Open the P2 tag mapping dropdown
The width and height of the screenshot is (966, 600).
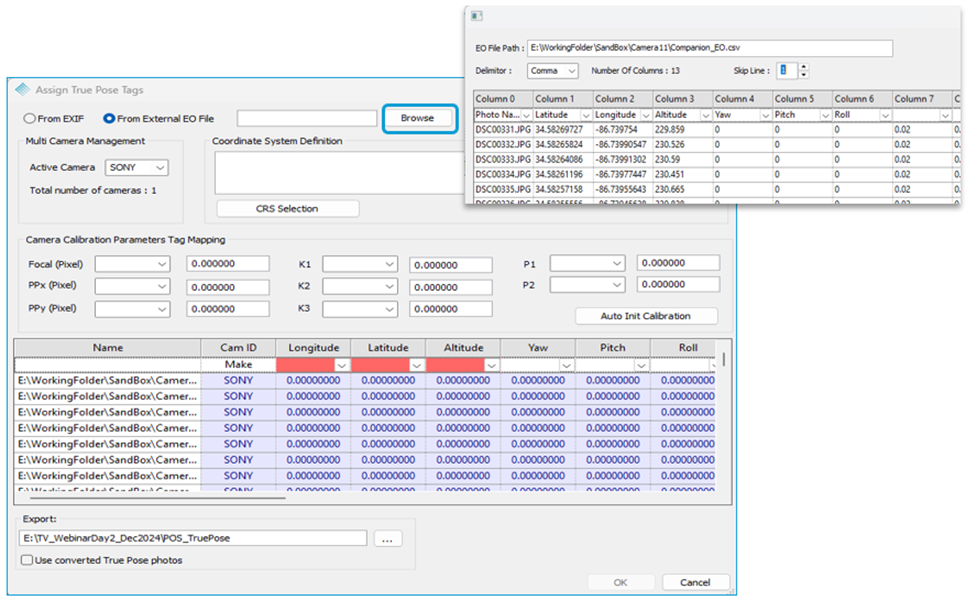click(x=587, y=285)
